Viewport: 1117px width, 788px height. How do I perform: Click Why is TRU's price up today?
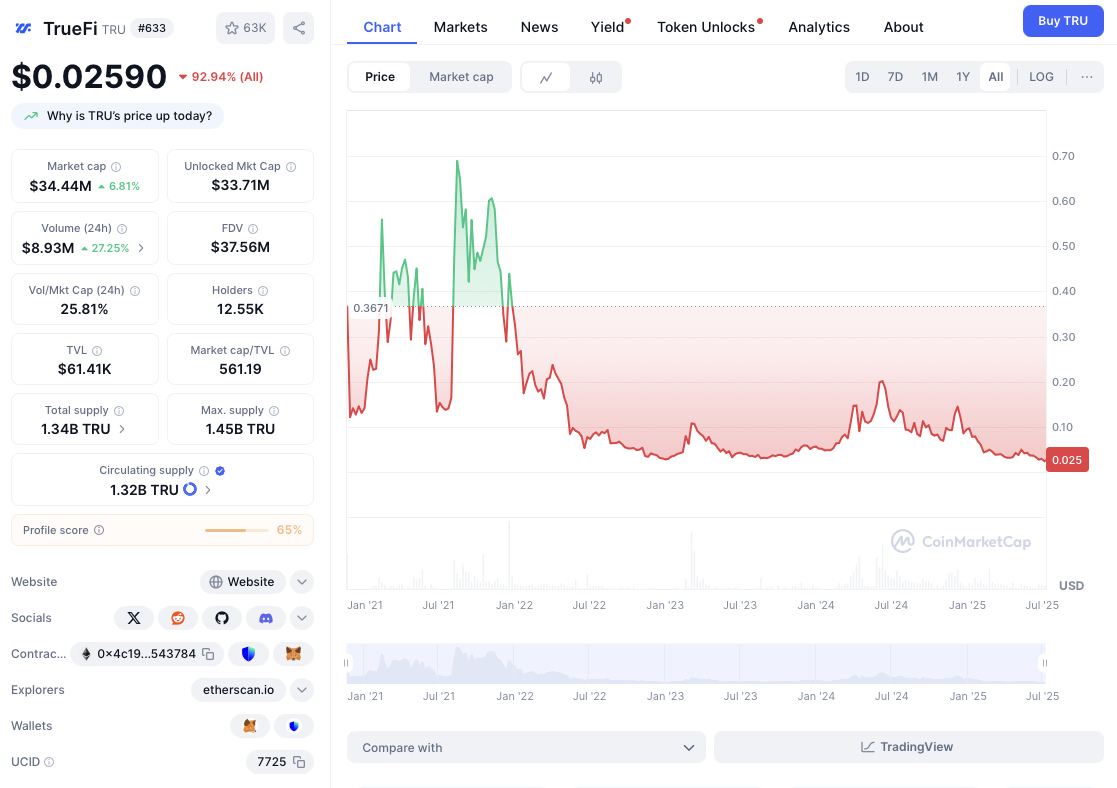[x=118, y=116]
